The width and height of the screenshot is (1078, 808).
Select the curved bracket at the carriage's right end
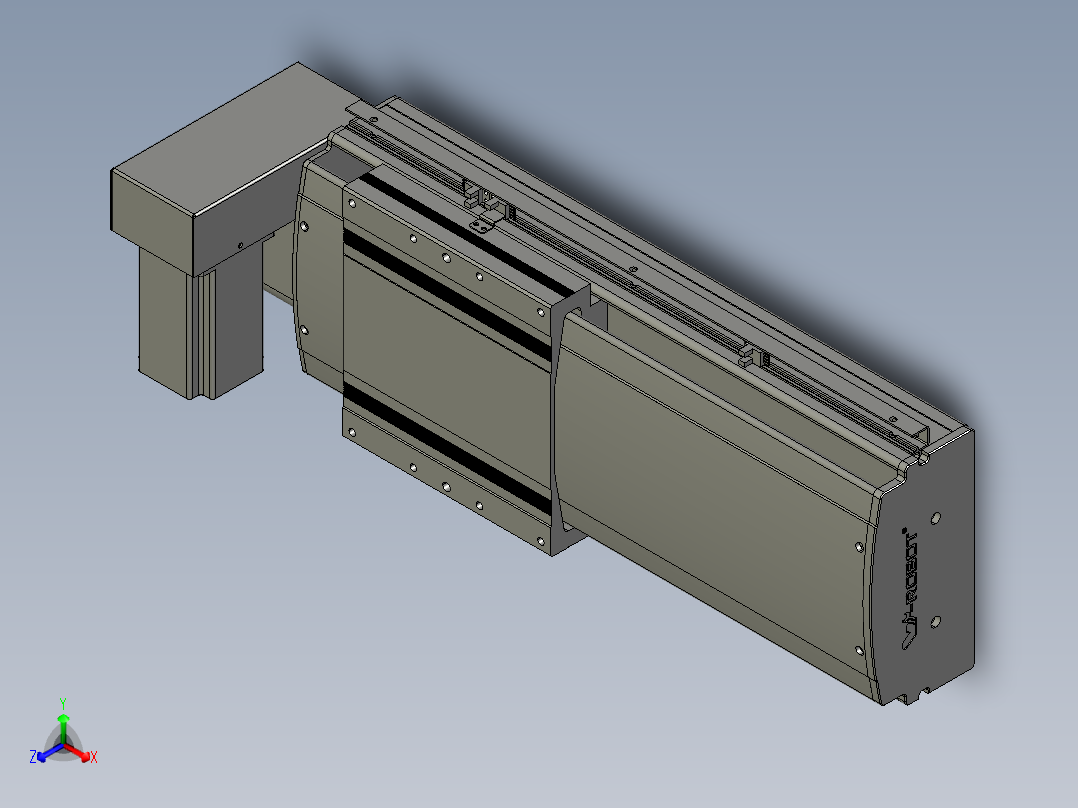coord(560,420)
